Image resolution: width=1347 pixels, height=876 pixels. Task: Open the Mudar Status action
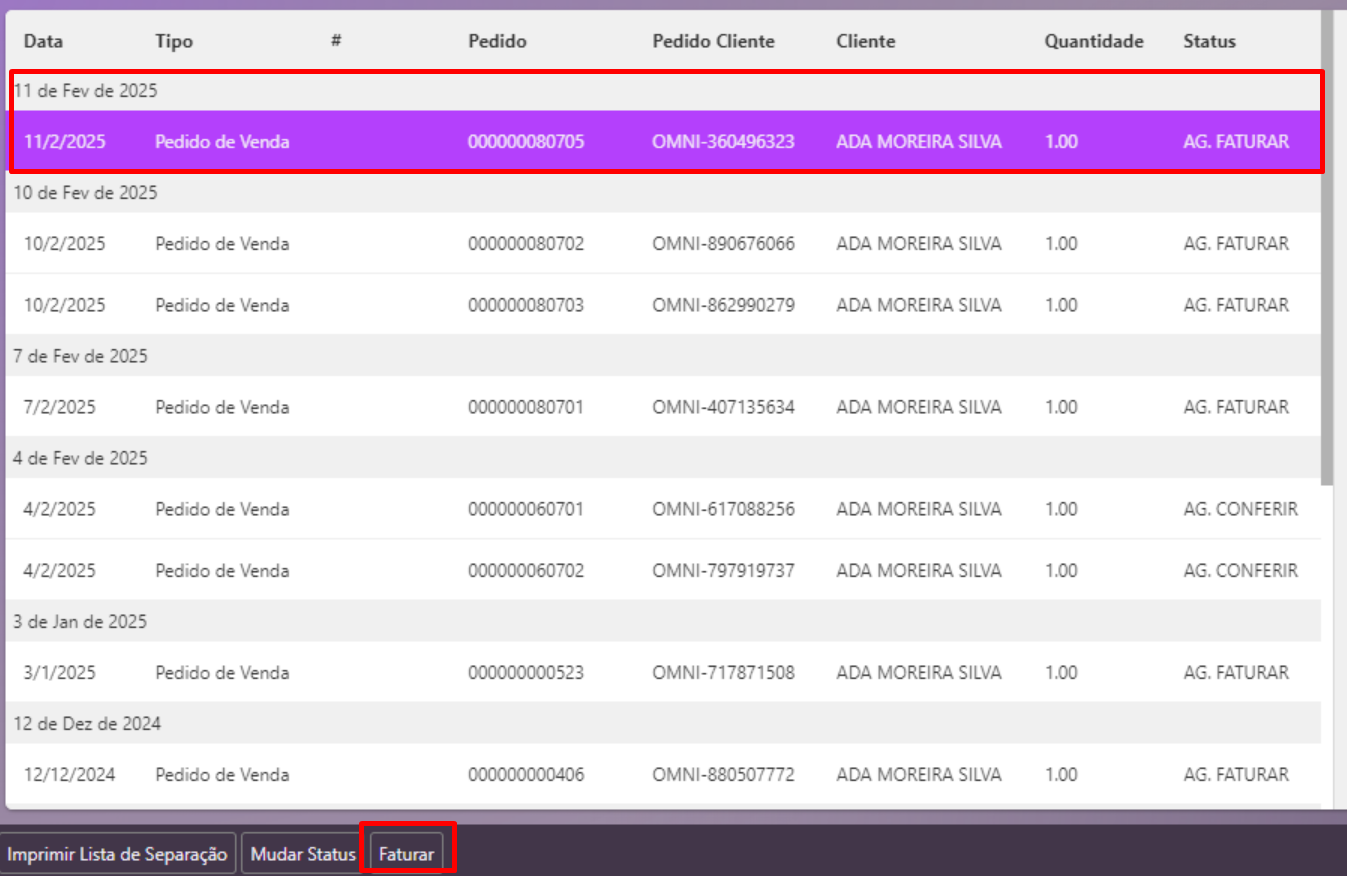coord(303,855)
